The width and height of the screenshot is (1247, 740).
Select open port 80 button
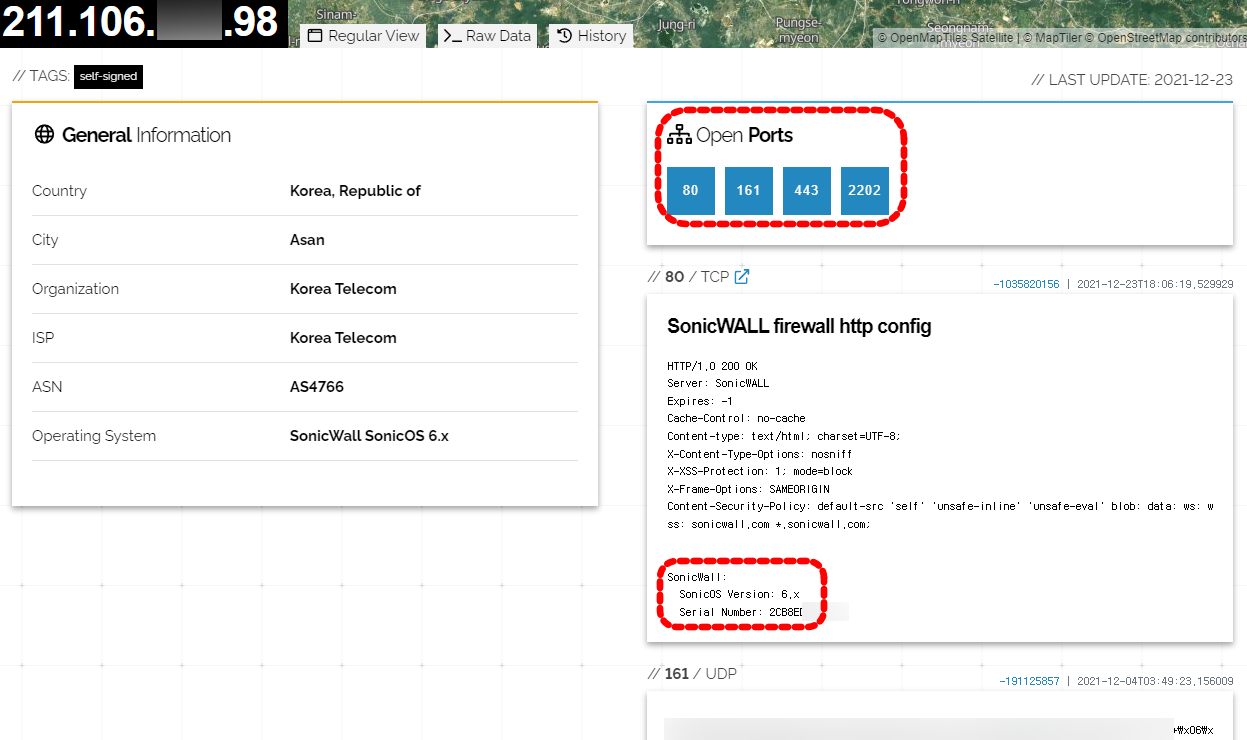point(691,191)
